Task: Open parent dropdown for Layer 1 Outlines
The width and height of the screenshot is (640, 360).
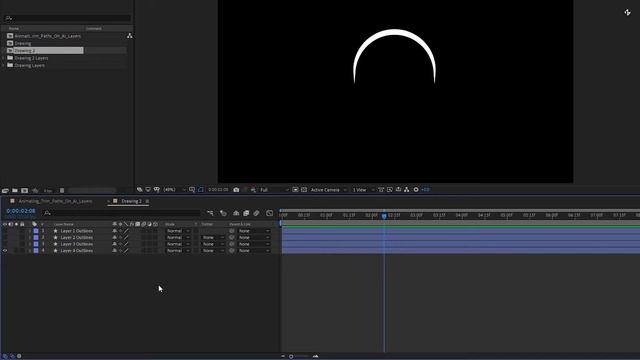Action: pos(253,231)
